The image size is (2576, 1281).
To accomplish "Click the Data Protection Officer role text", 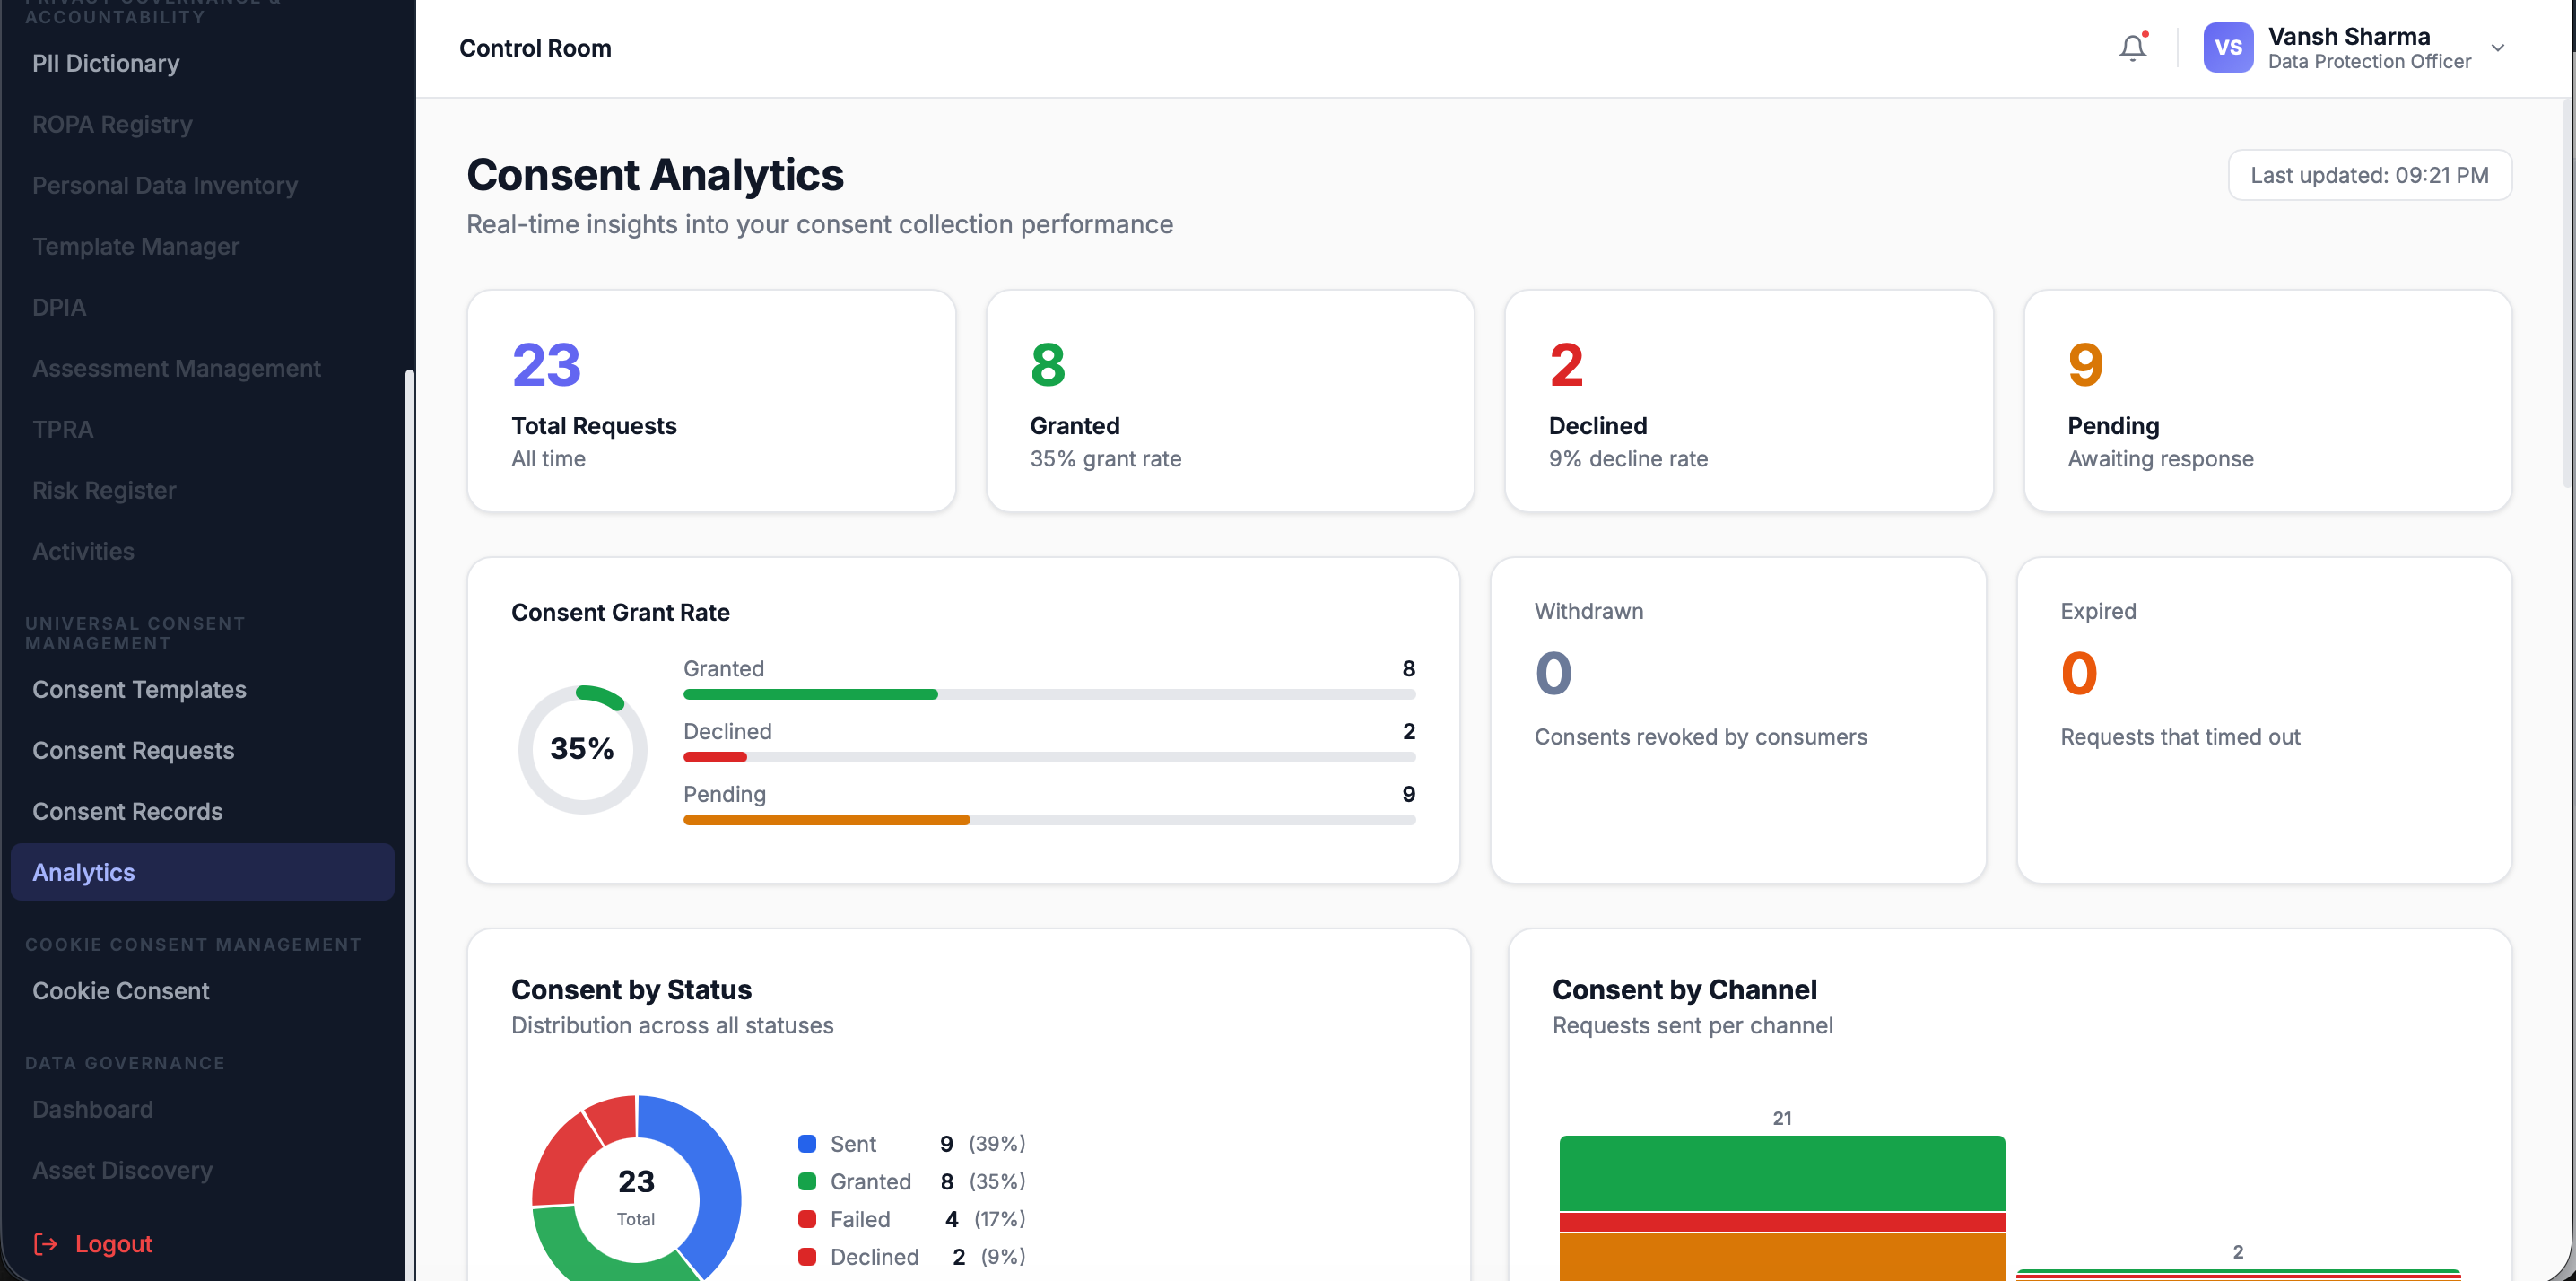I will (2369, 62).
